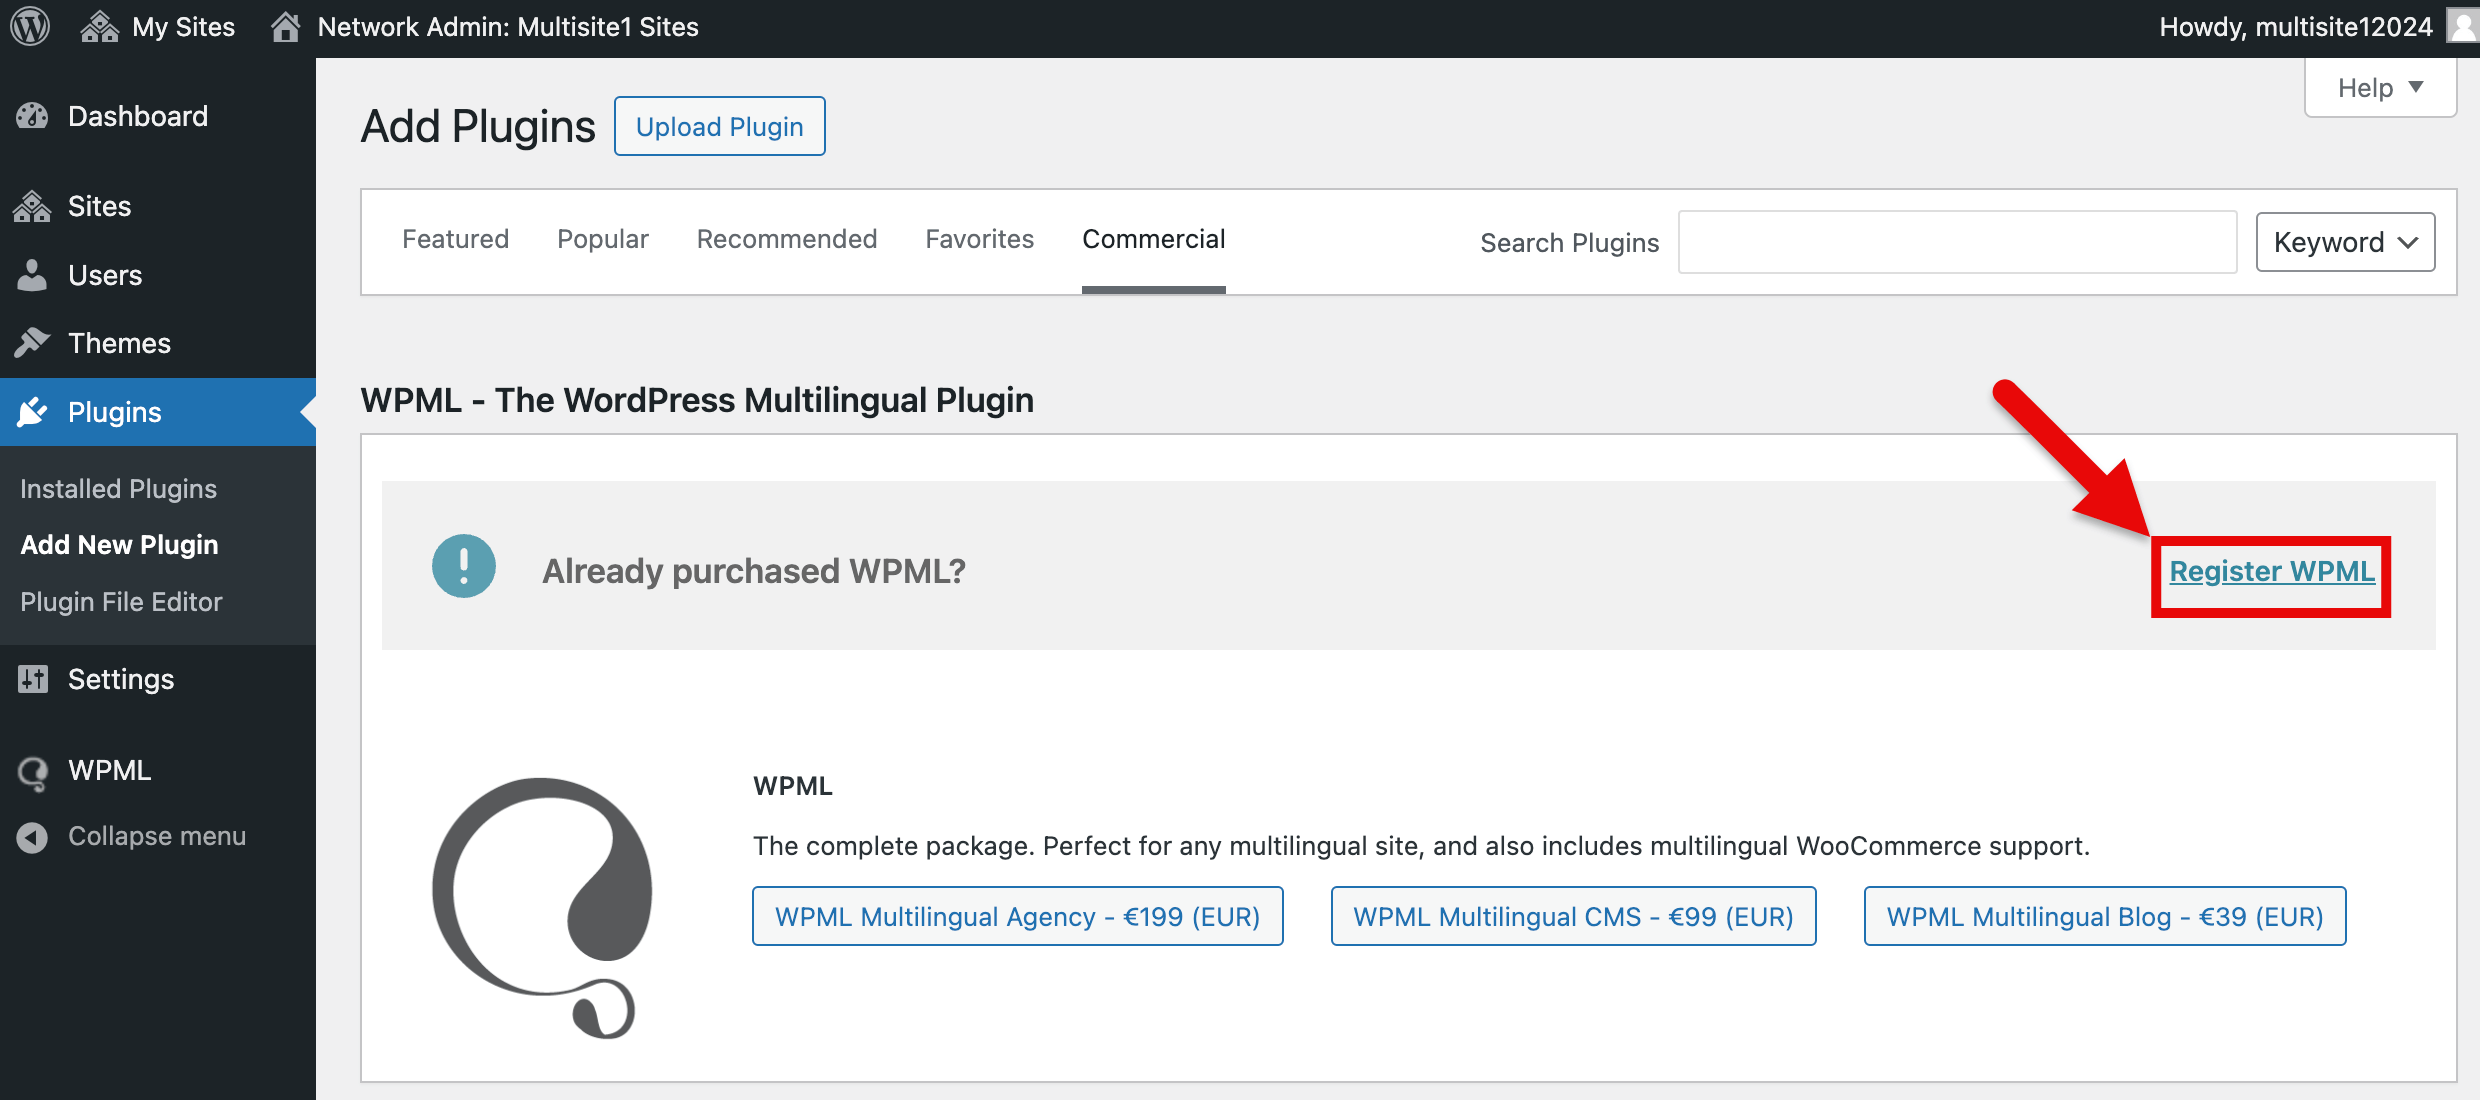
Task: Follow the Register WPML link
Action: (x=2272, y=571)
